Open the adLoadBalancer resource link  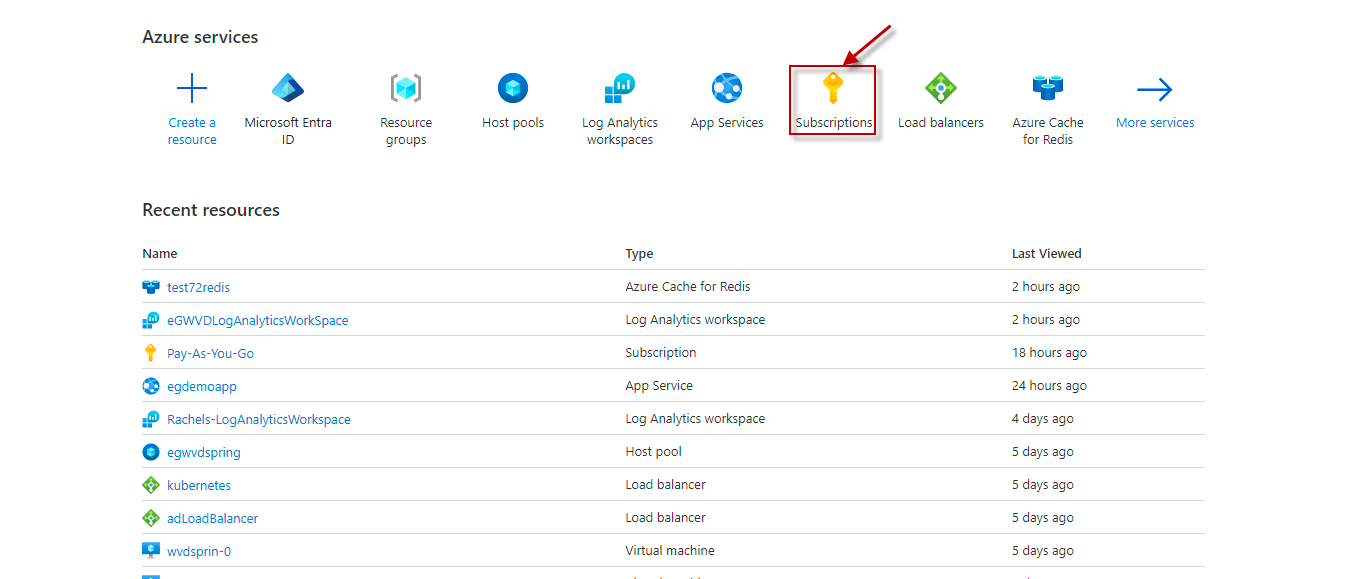click(x=213, y=518)
